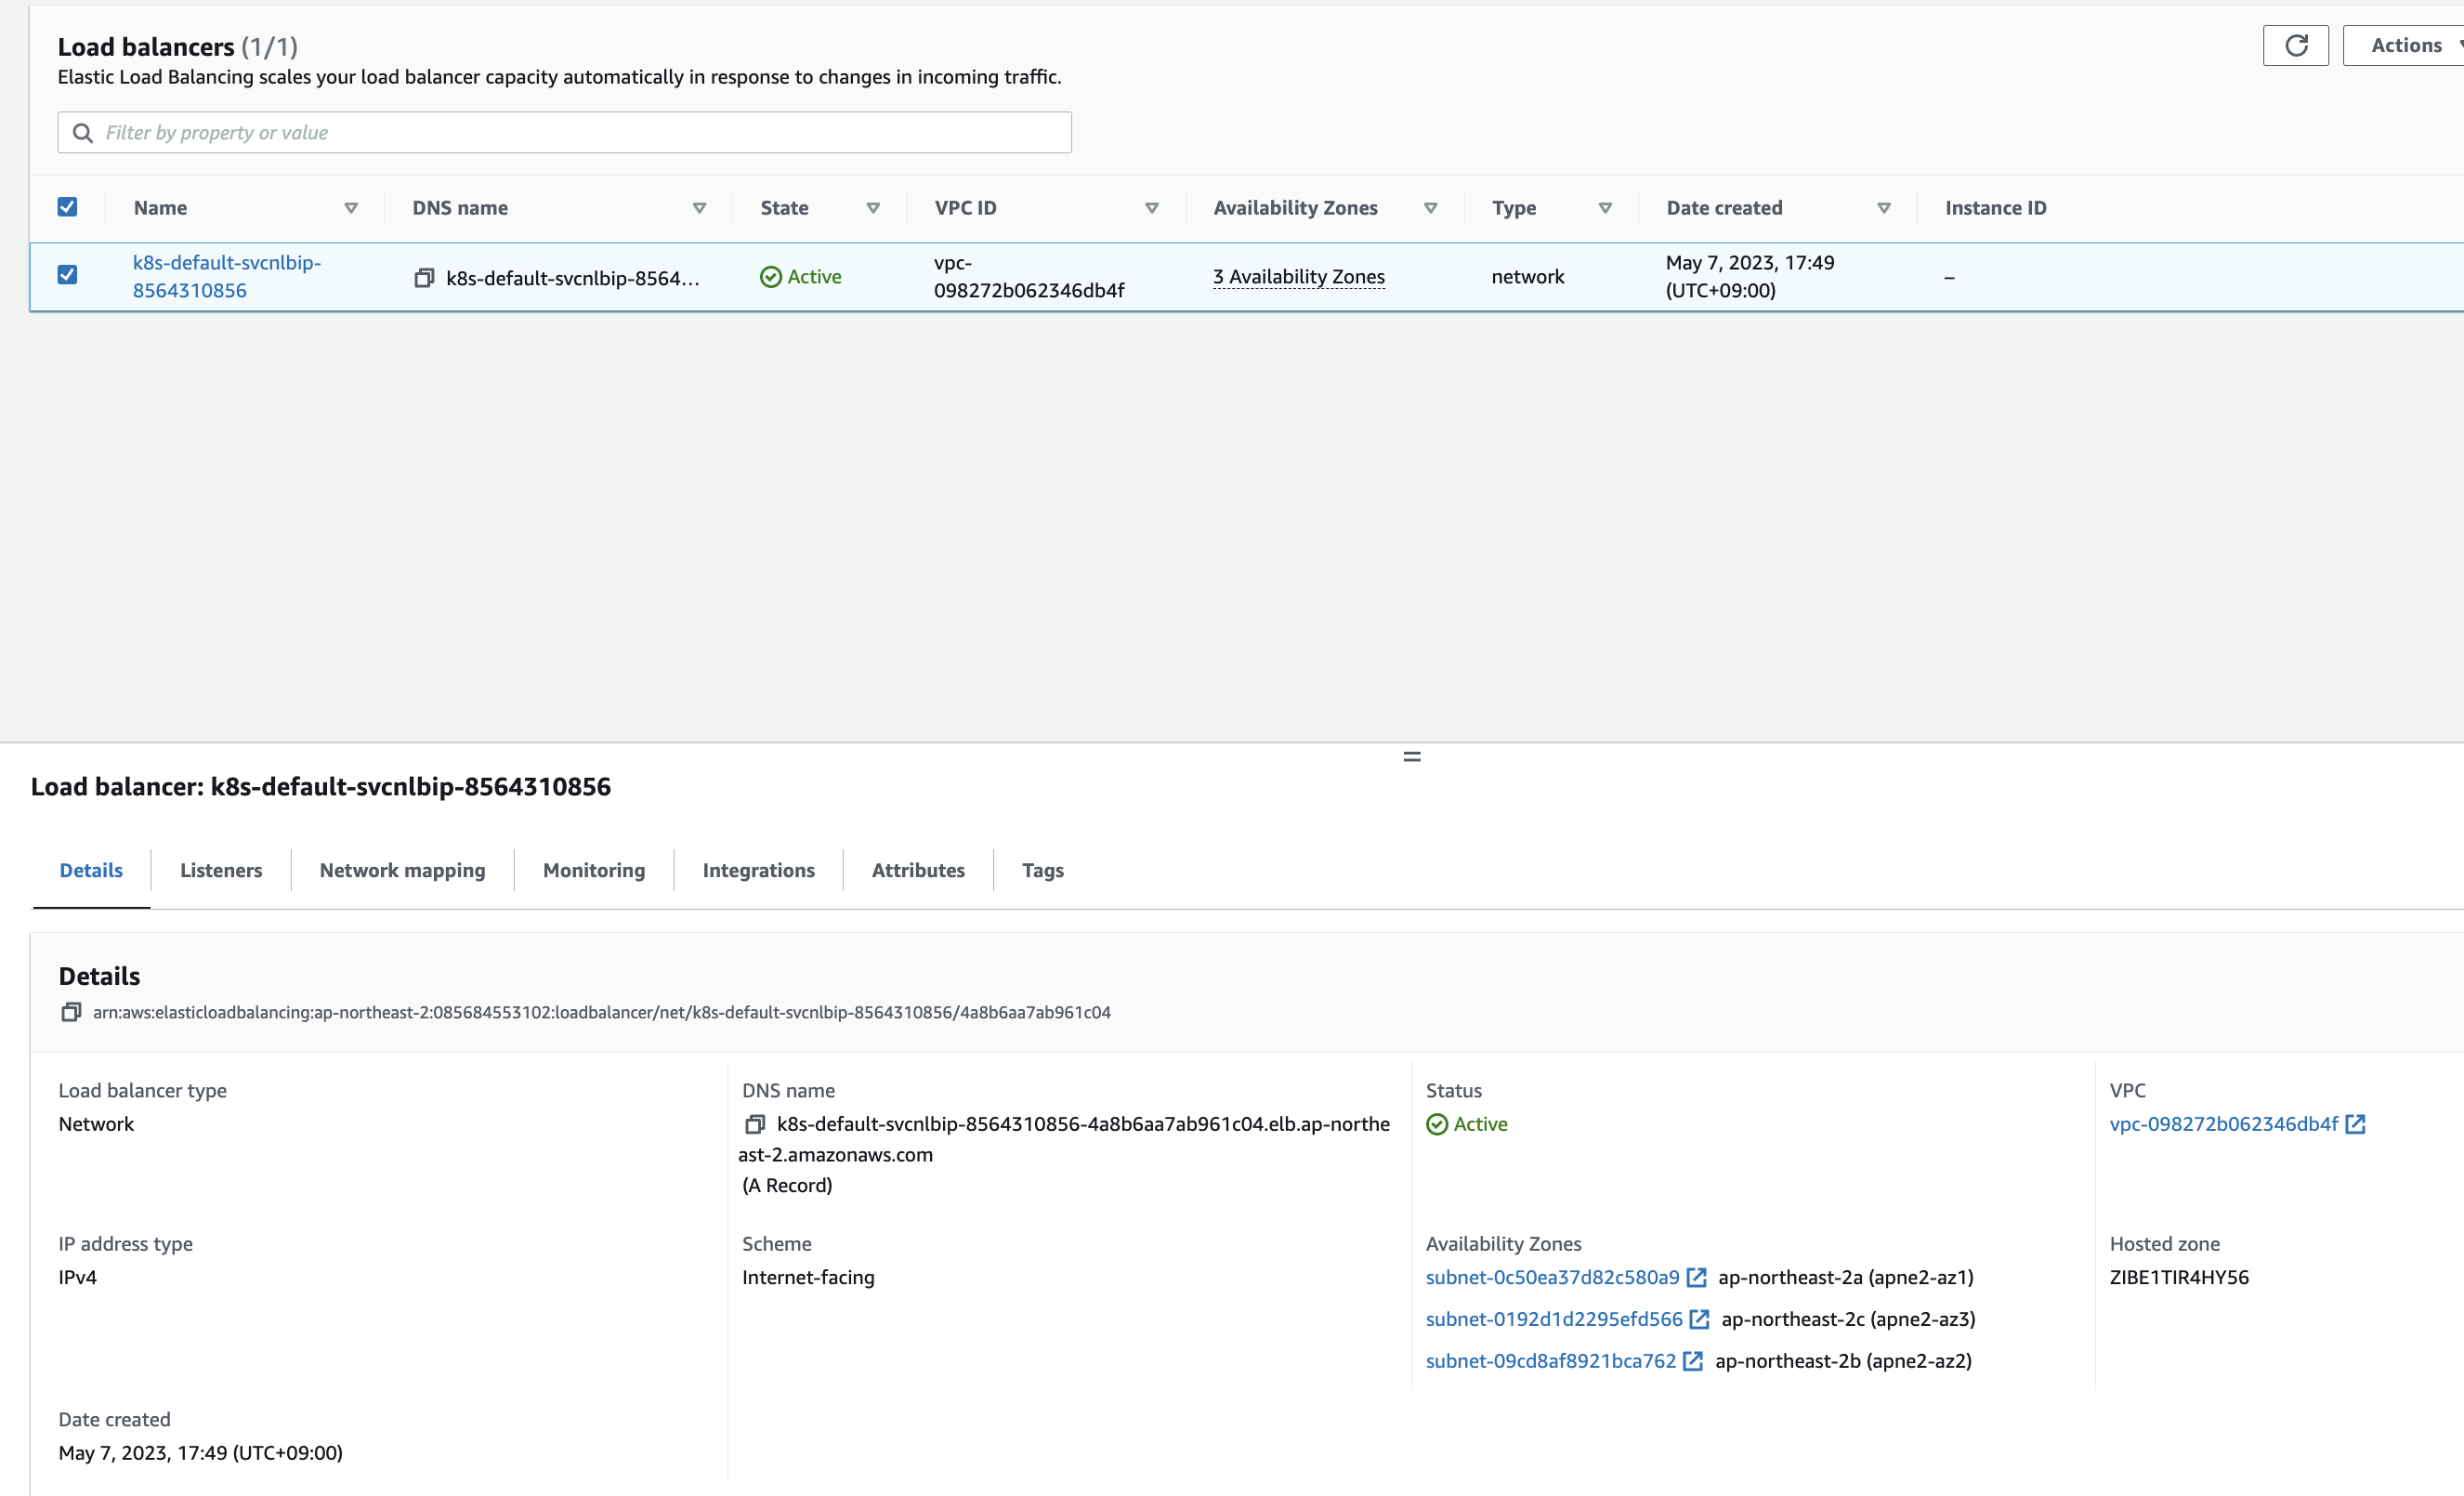This screenshot has width=2464, height=1496.
Task: Open external link icon for subnet-0c50ea37d82c580a9
Action: point(1696,1277)
